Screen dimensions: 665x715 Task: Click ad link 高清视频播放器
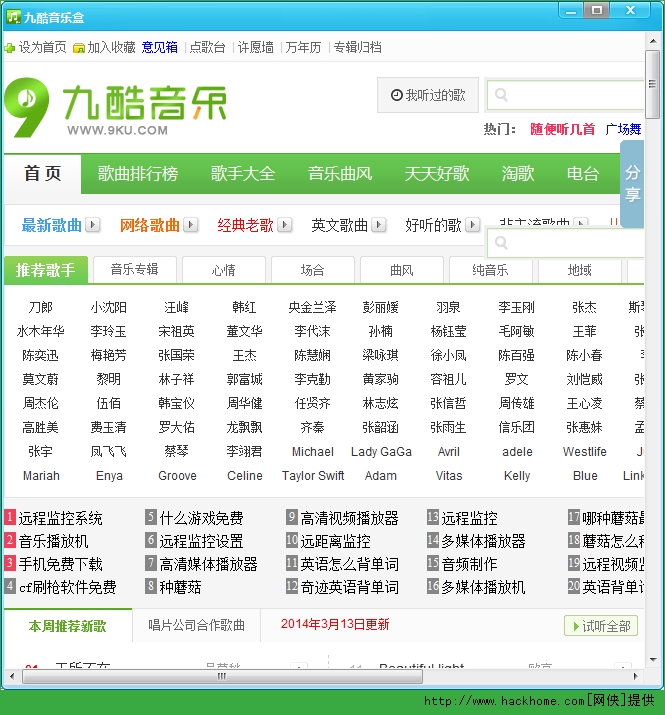[x=349, y=518]
